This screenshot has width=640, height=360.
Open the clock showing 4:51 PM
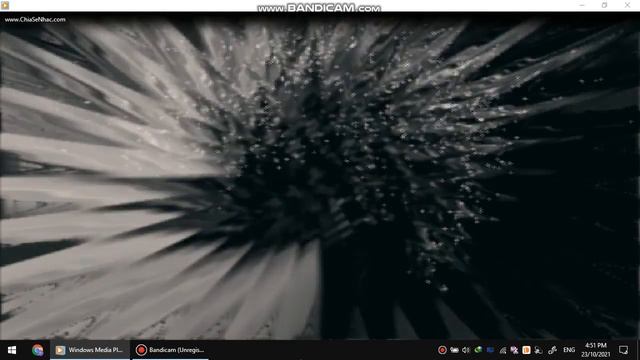[596, 350]
